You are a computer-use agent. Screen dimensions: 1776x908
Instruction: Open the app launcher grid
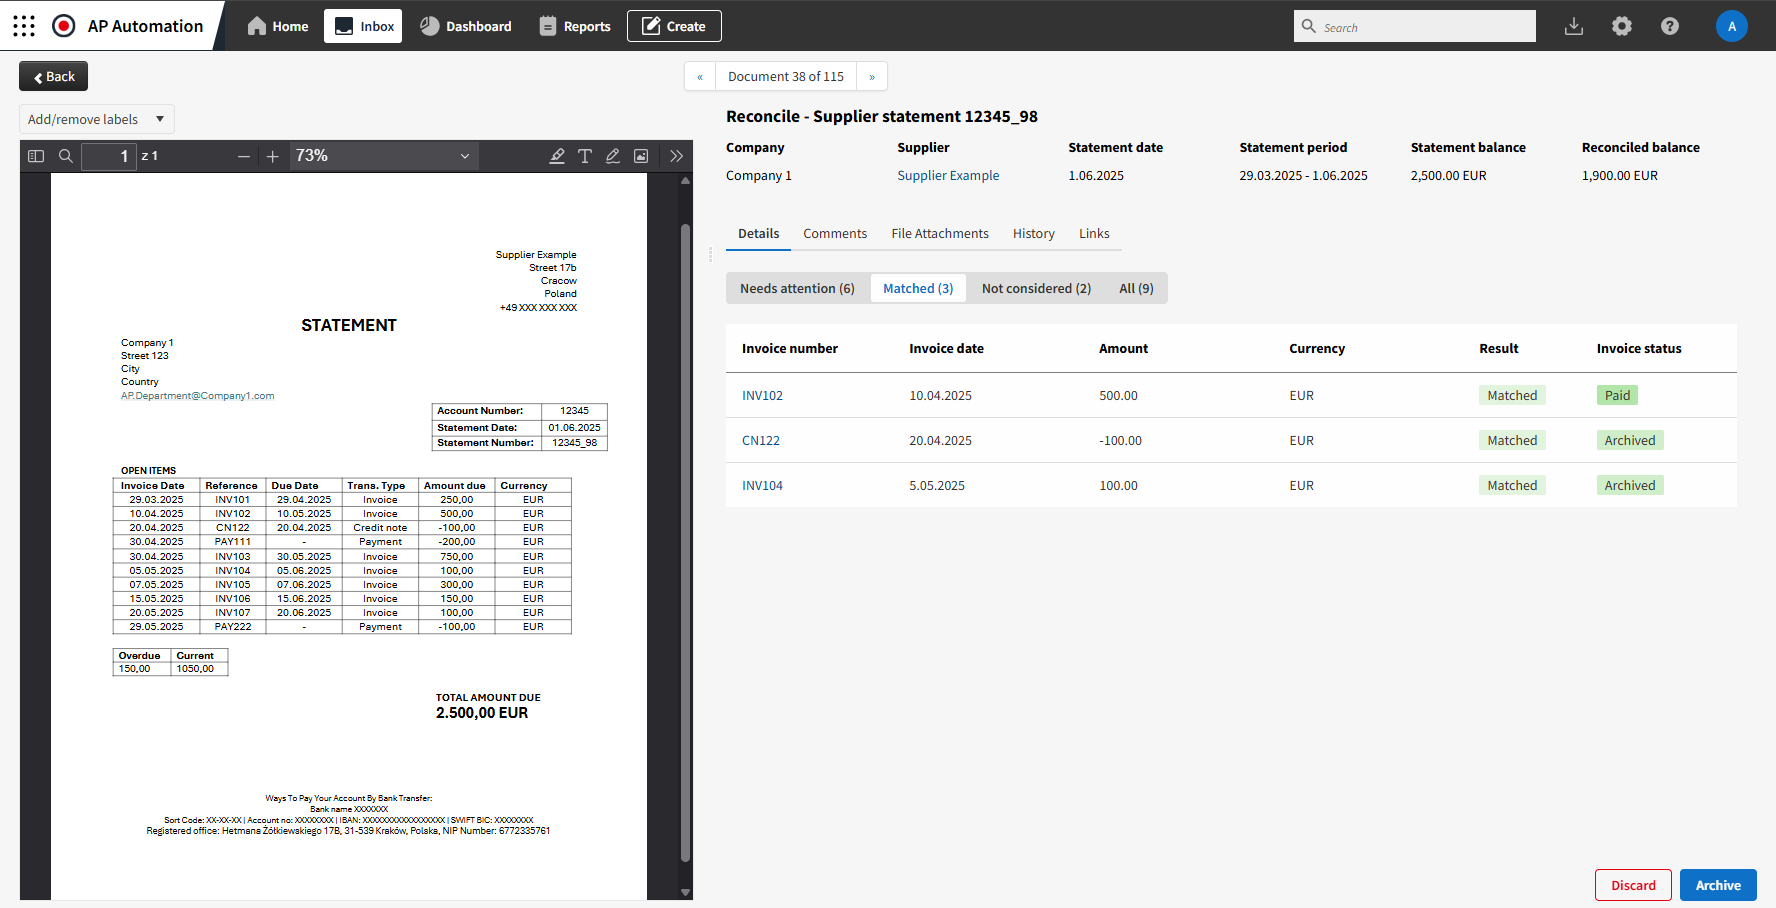point(24,26)
